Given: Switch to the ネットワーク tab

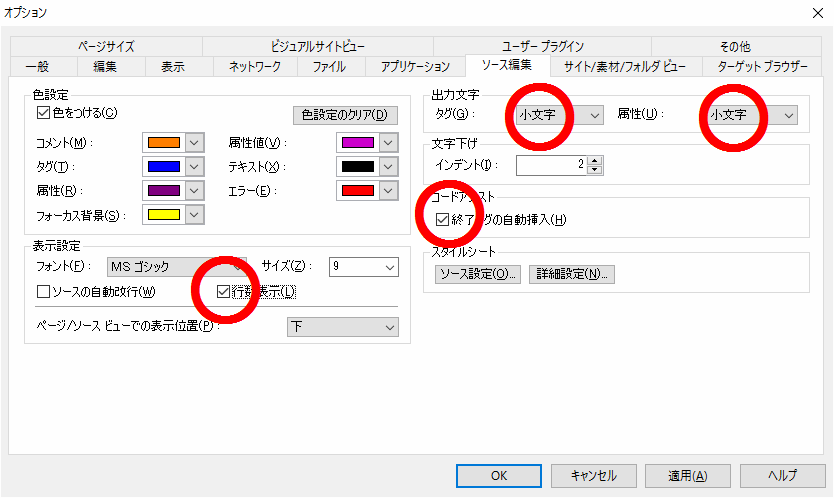Looking at the screenshot, I should [x=255, y=67].
